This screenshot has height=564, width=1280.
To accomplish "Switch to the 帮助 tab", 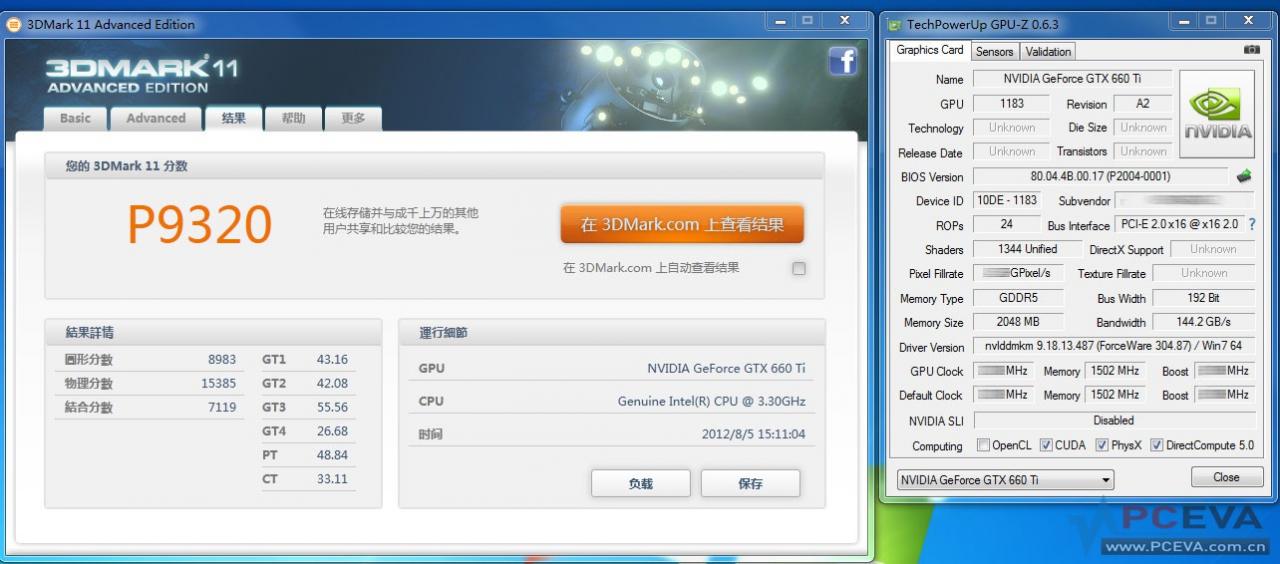I will point(293,118).
